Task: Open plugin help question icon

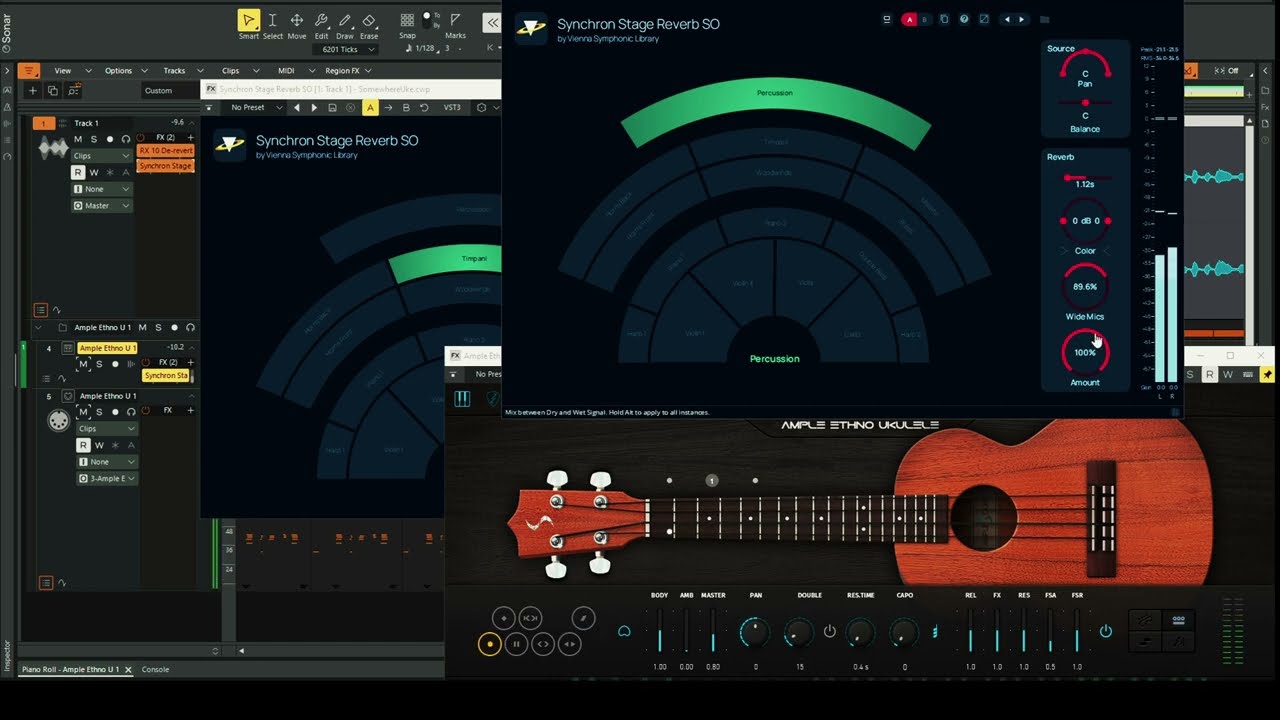Action: tap(964, 19)
